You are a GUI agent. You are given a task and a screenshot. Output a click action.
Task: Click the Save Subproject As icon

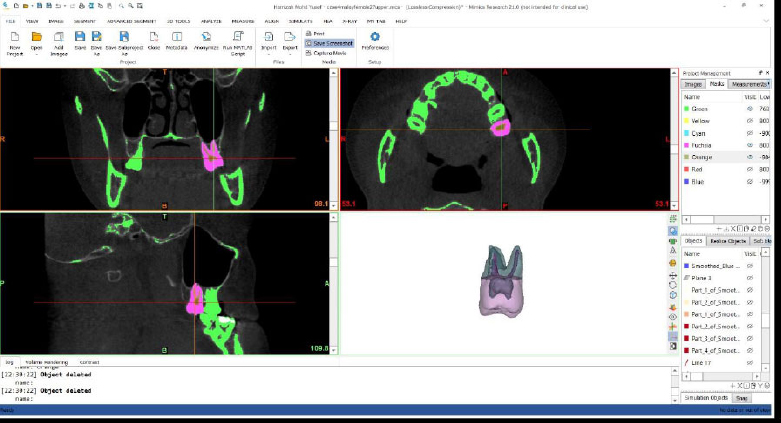coord(124,36)
